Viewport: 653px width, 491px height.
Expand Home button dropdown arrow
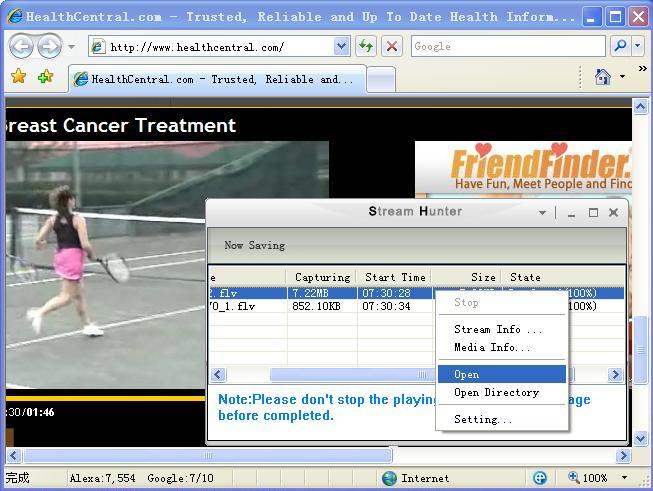click(x=623, y=77)
